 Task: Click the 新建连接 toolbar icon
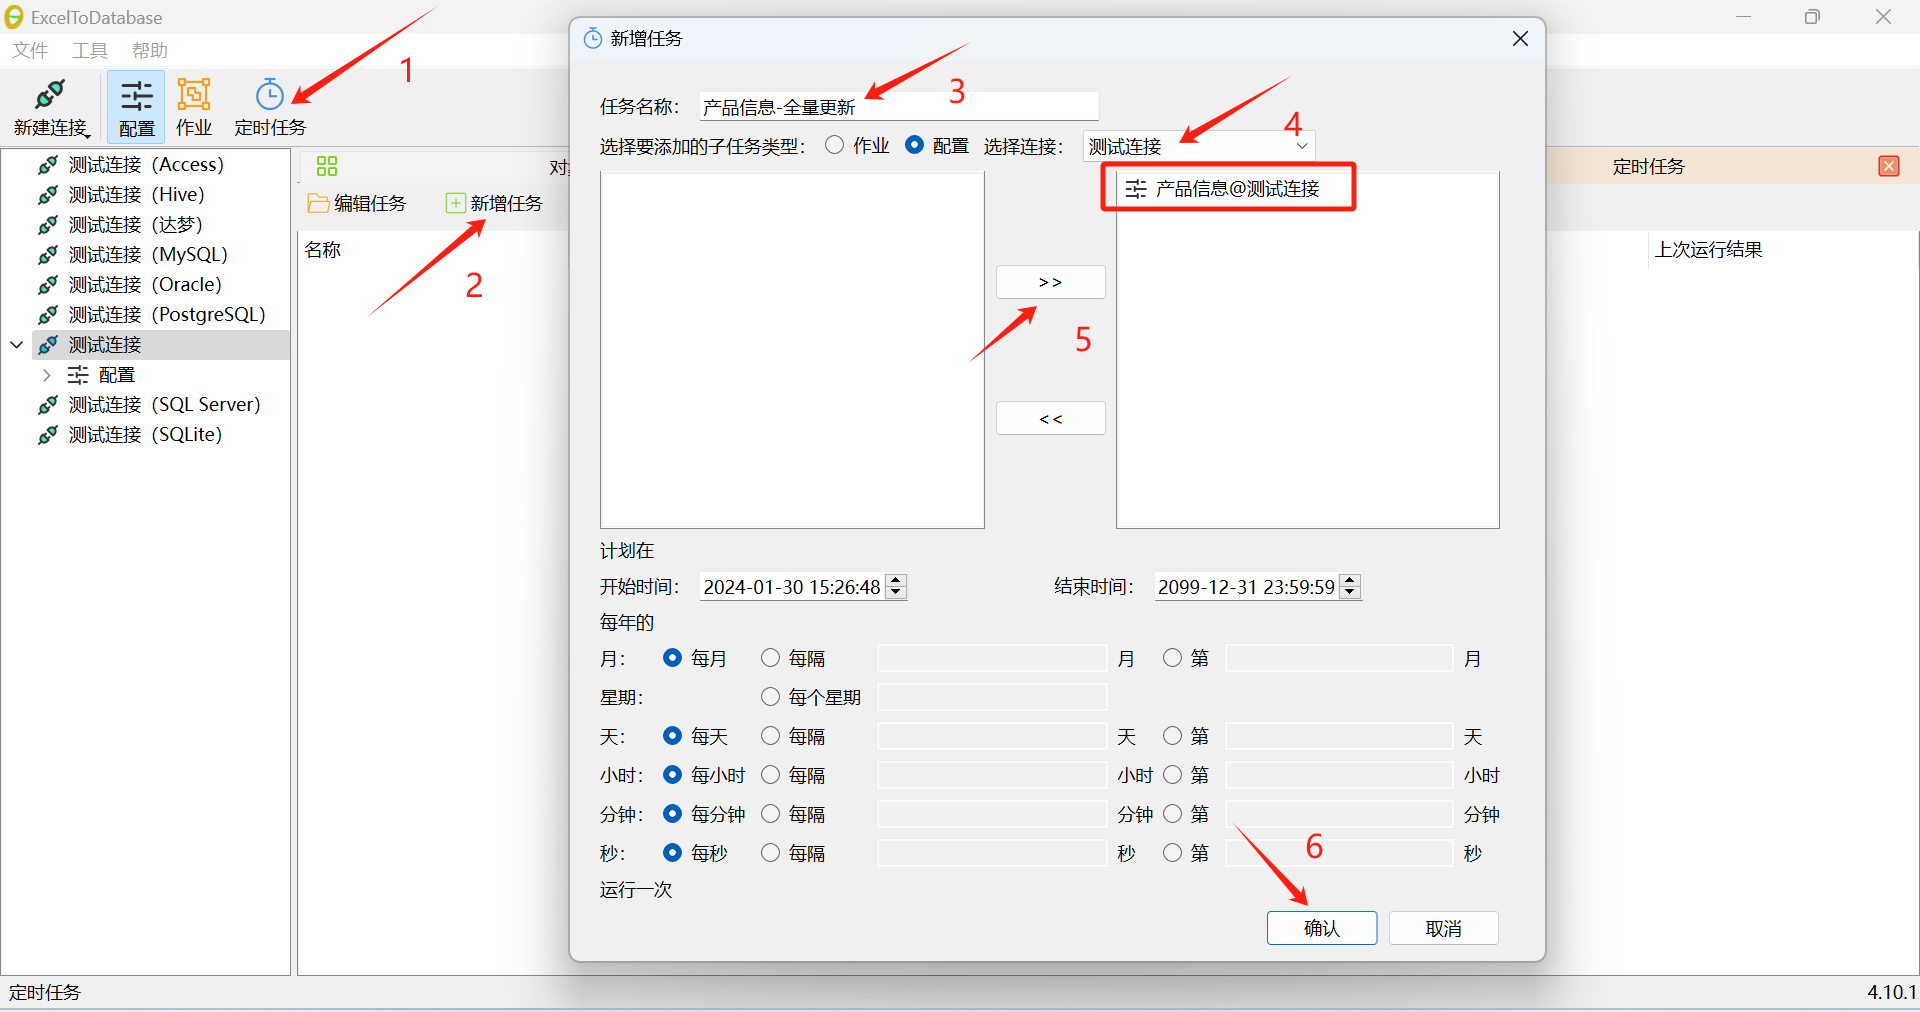[50, 95]
